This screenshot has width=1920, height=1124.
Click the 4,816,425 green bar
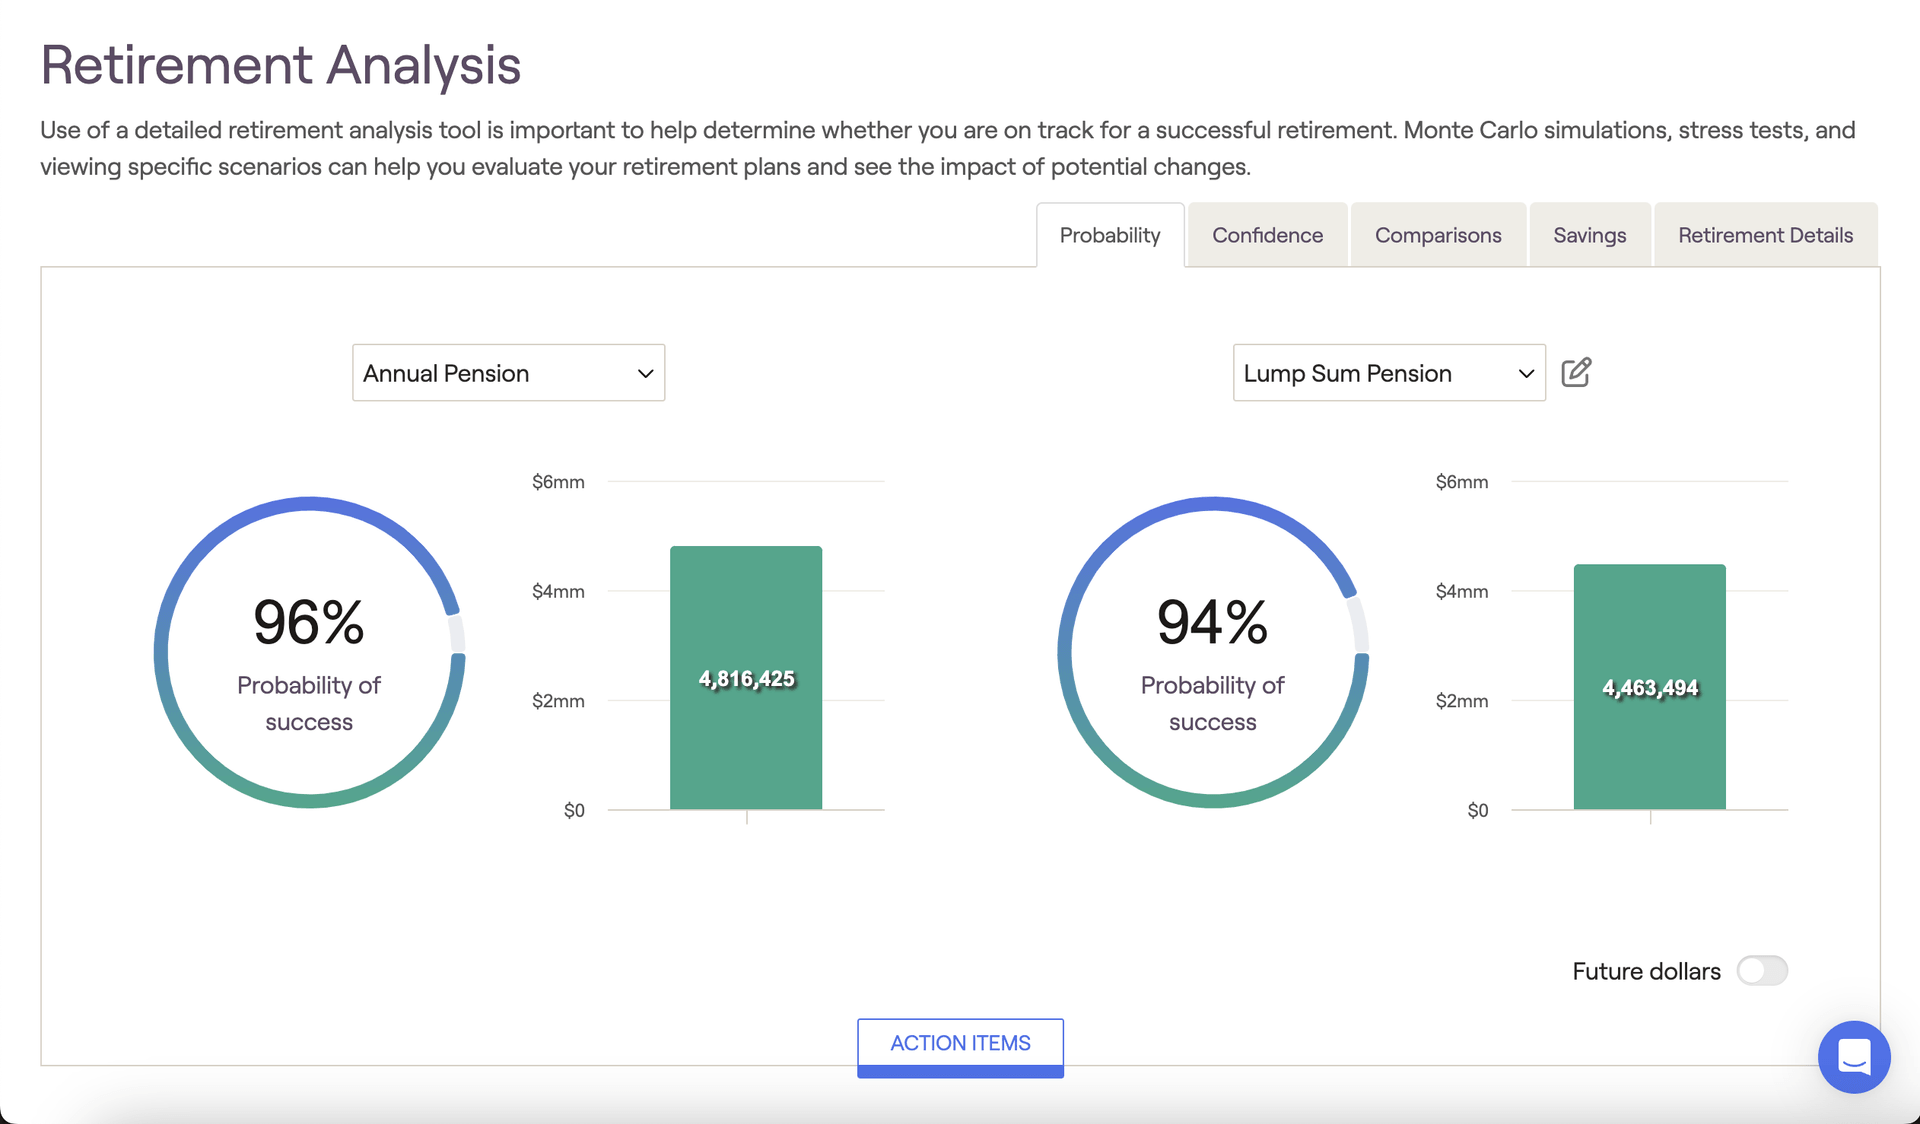[746, 678]
